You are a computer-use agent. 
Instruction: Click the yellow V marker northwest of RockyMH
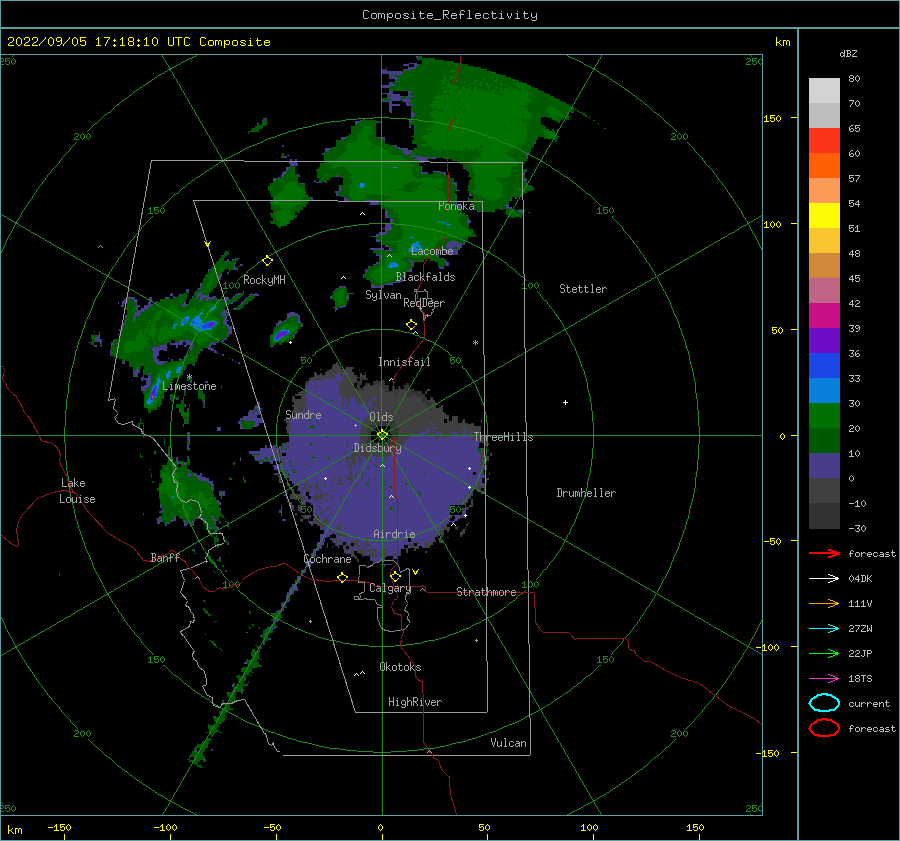pyautogui.click(x=208, y=244)
